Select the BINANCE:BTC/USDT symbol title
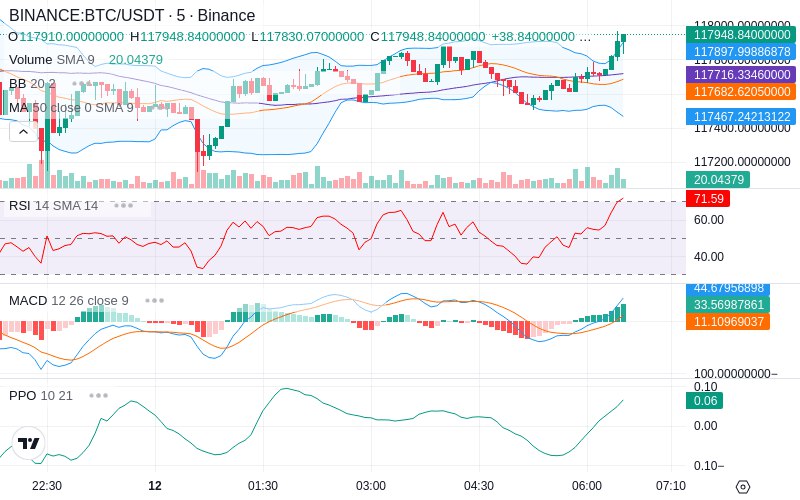 point(87,15)
